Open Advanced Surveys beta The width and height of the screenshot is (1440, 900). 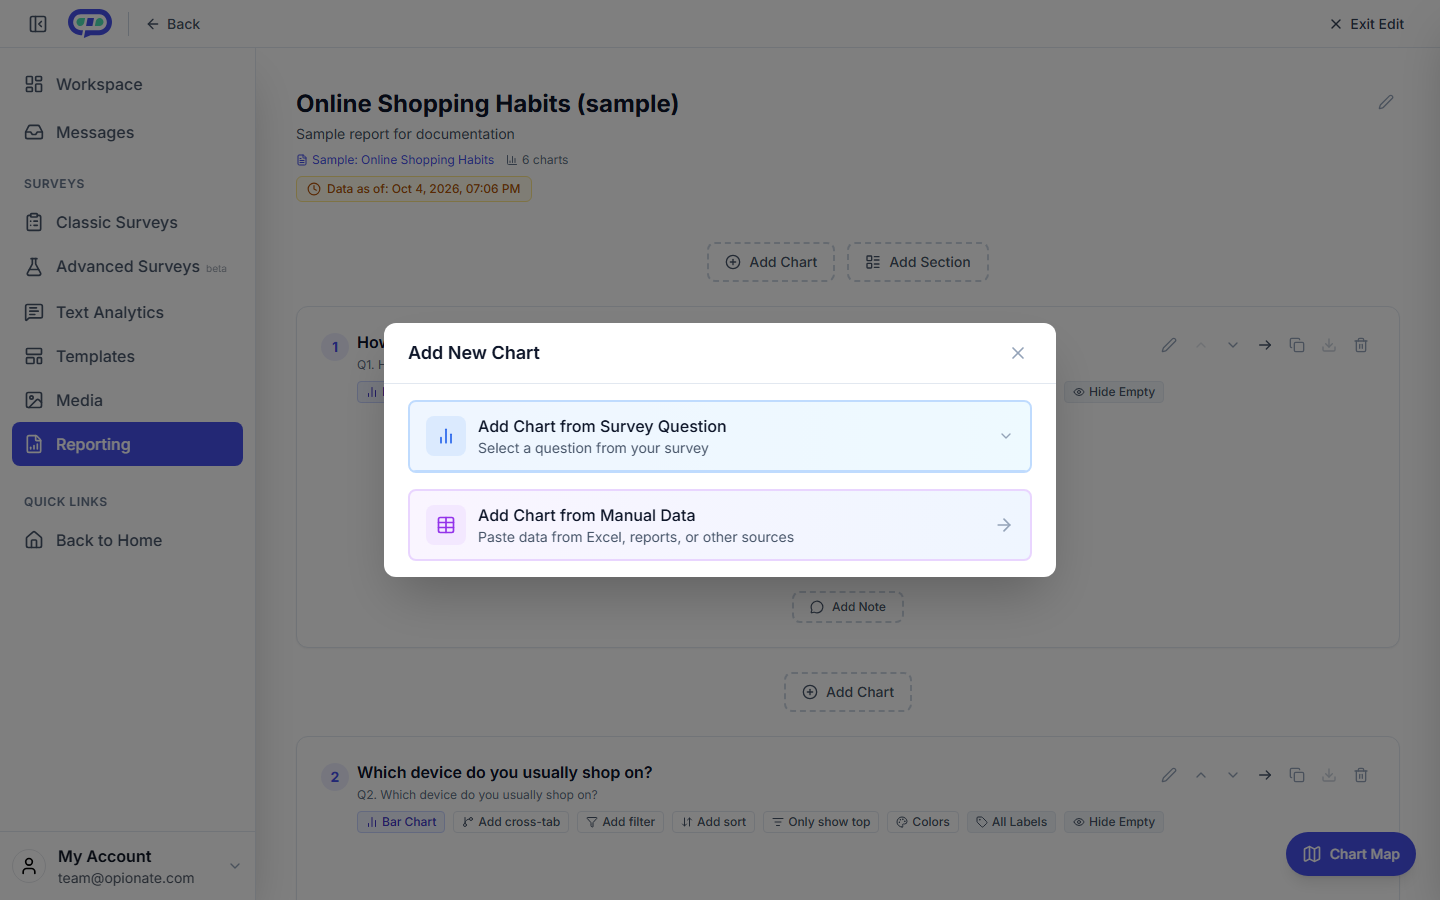(127, 266)
